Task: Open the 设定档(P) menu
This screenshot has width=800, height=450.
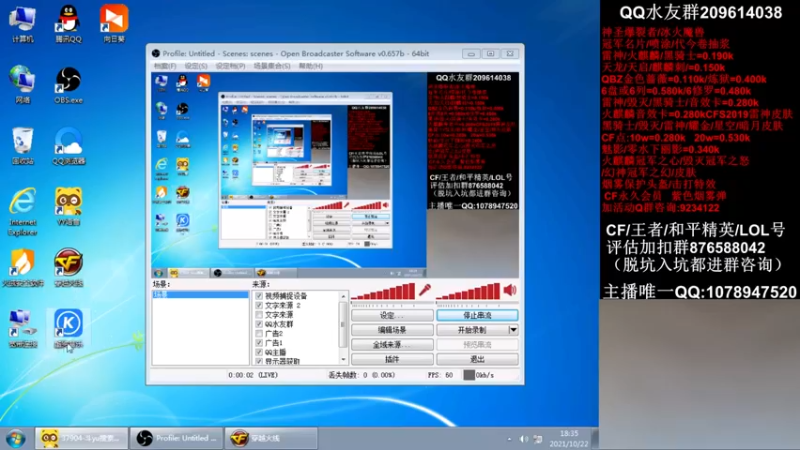Action: point(230,66)
